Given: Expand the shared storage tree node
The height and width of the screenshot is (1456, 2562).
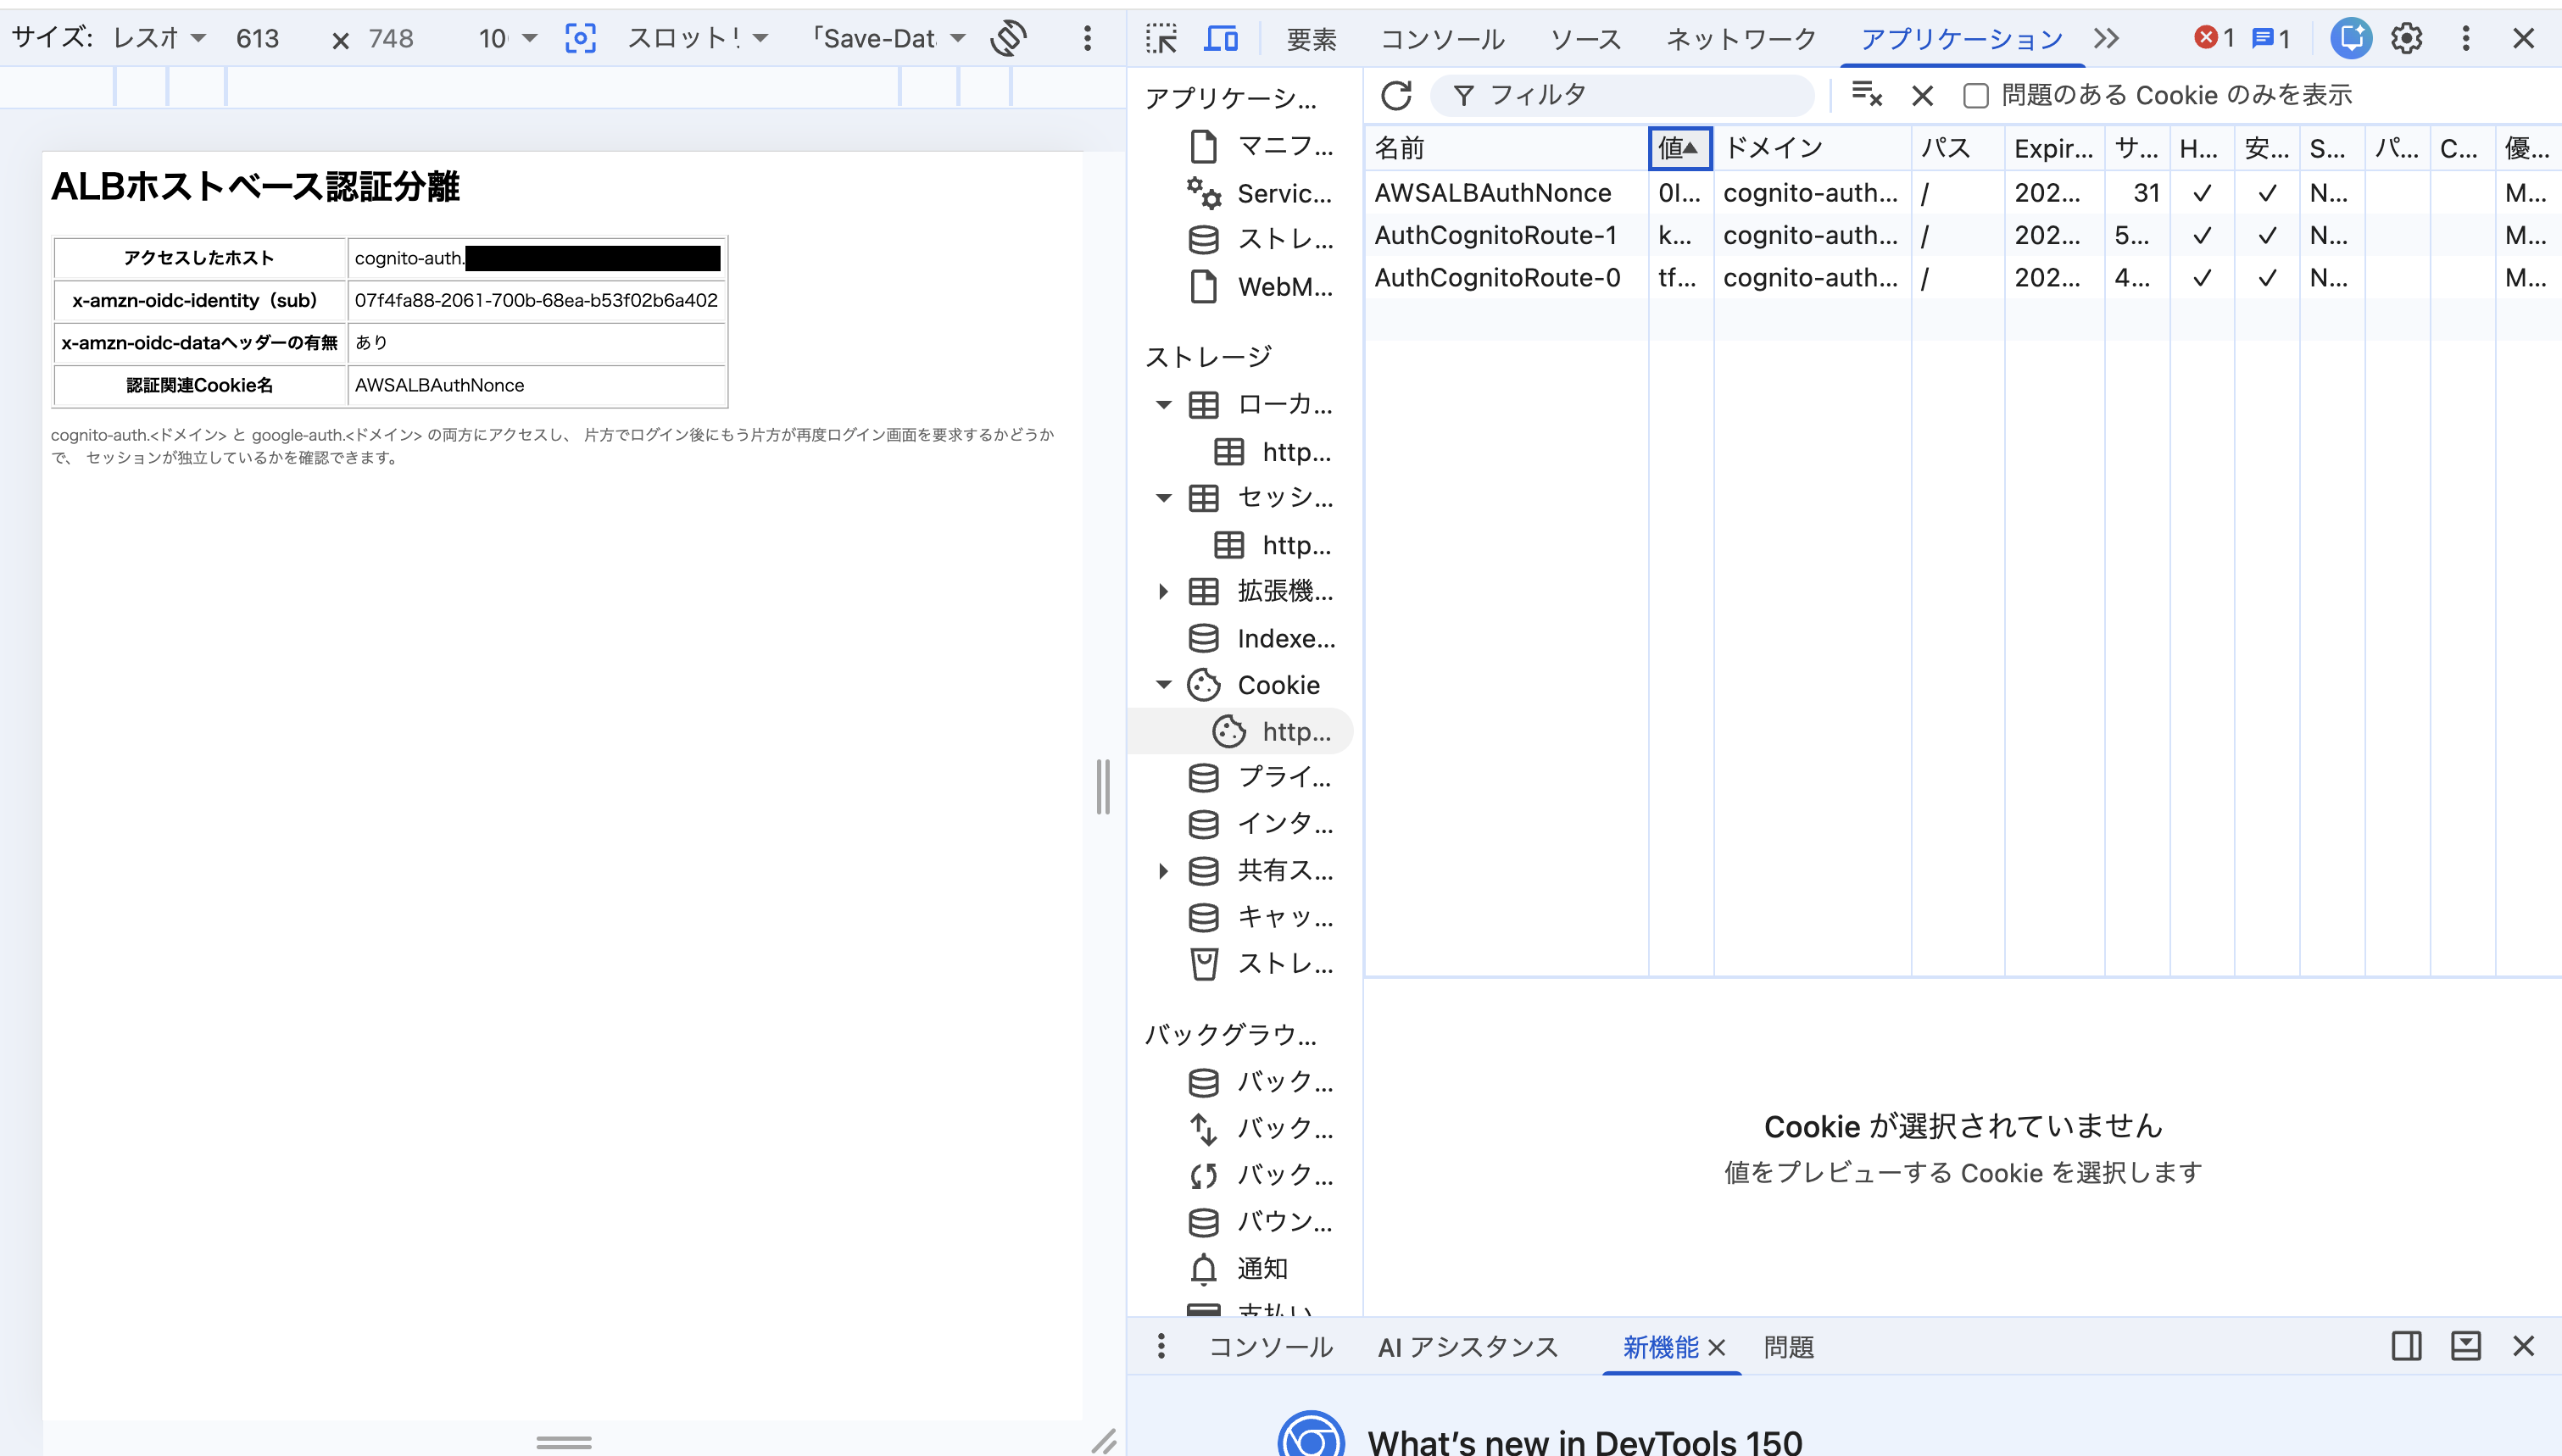Looking at the screenshot, I should 1163,870.
